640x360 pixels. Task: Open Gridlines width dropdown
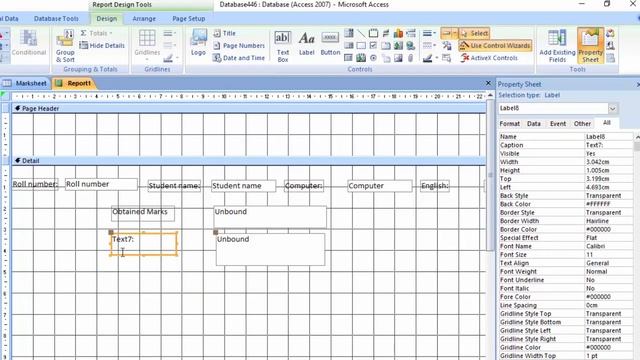coord(170,33)
